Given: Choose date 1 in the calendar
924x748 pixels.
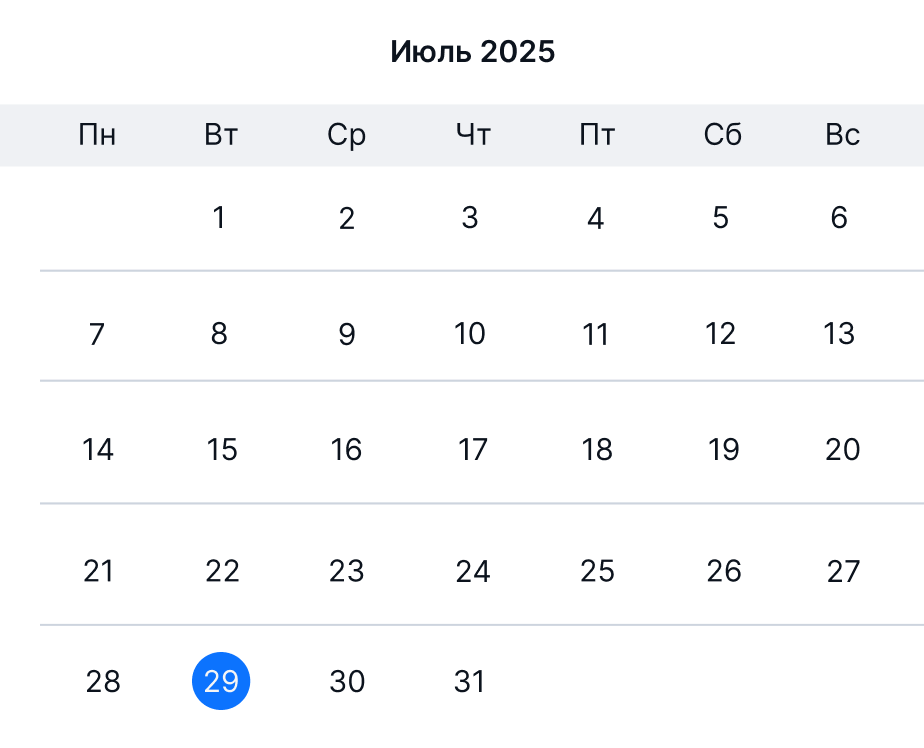Looking at the screenshot, I should [219, 218].
